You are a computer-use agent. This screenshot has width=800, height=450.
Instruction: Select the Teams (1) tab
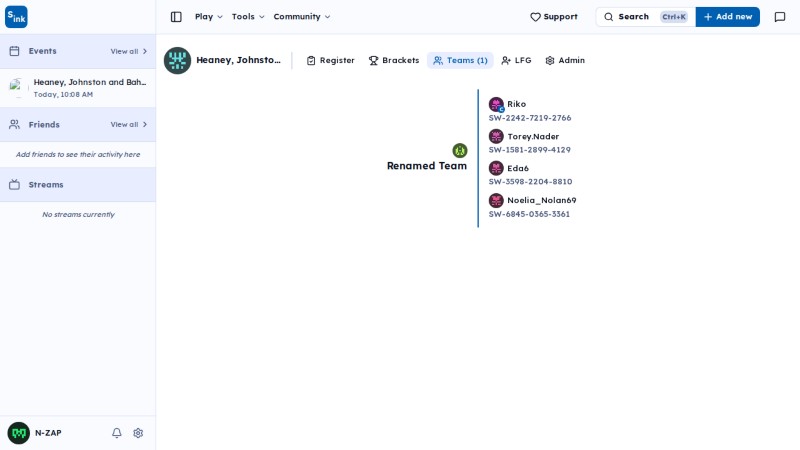coord(460,60)
